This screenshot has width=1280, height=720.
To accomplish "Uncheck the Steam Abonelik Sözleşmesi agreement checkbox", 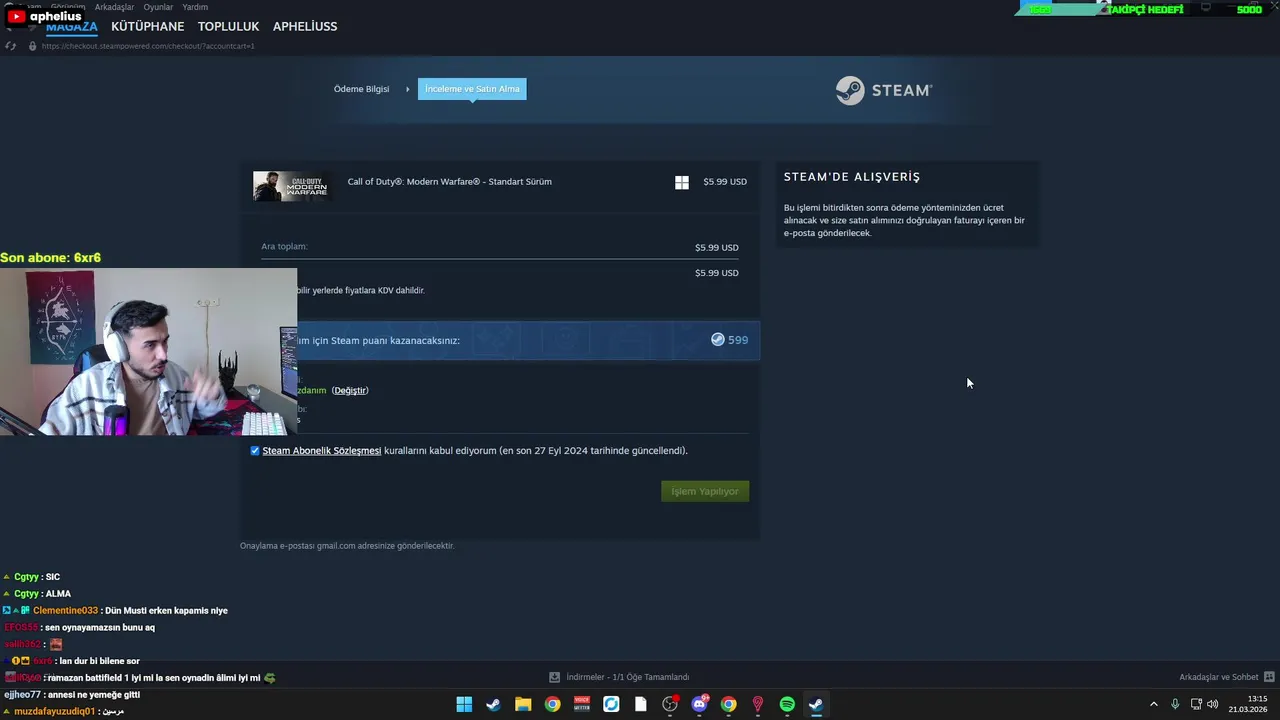I will pos(255,451).
